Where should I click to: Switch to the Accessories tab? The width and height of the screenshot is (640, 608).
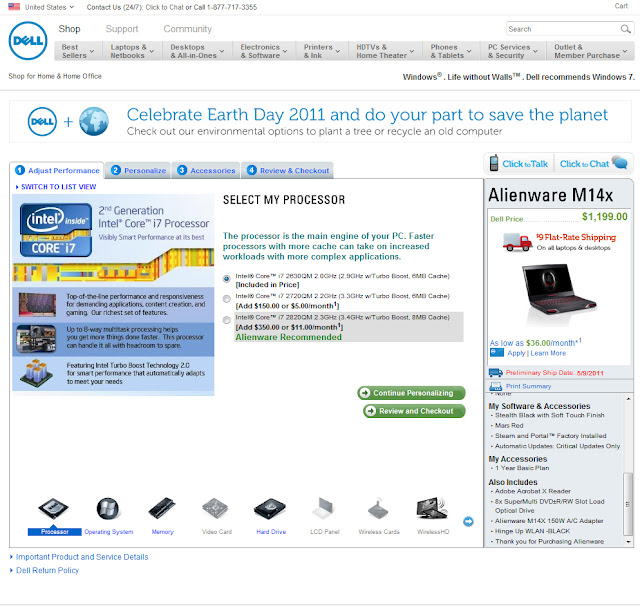tap(206, 170)
